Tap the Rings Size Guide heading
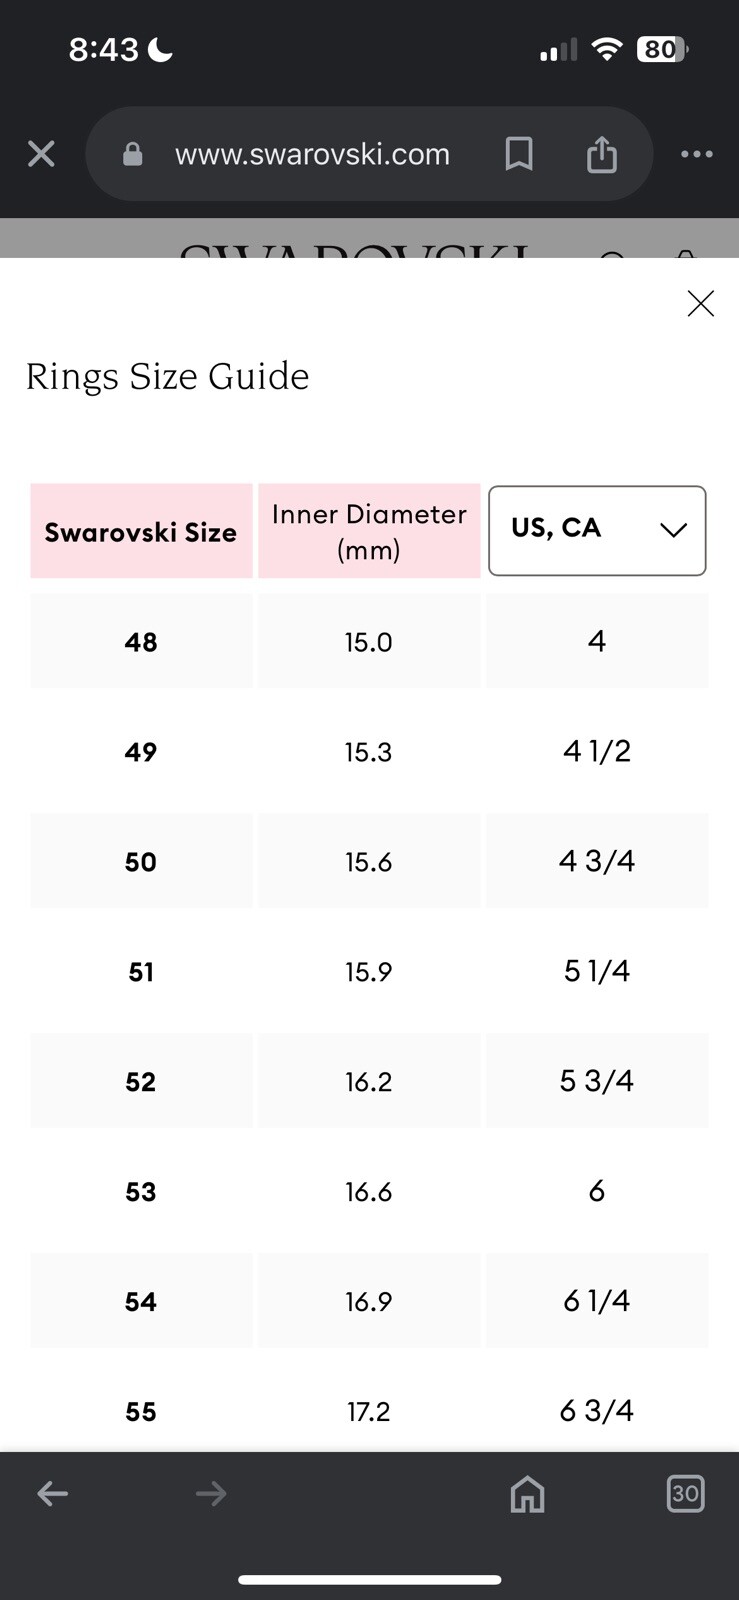Viewport: 739px width, 1600px height. 167,376
